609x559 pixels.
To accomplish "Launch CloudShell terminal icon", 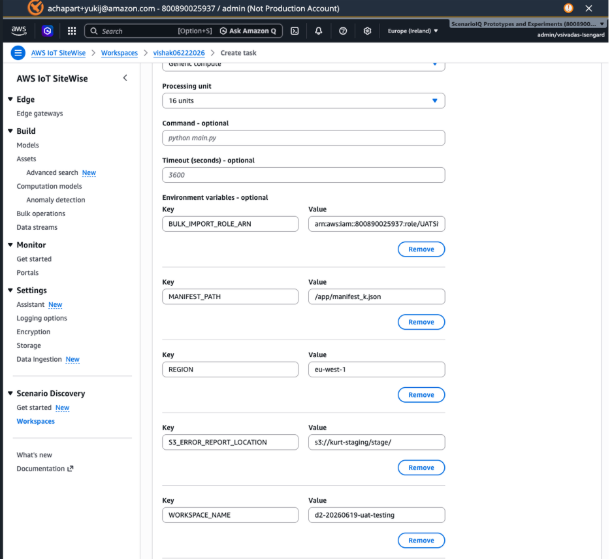I will (x=295, y=31).
